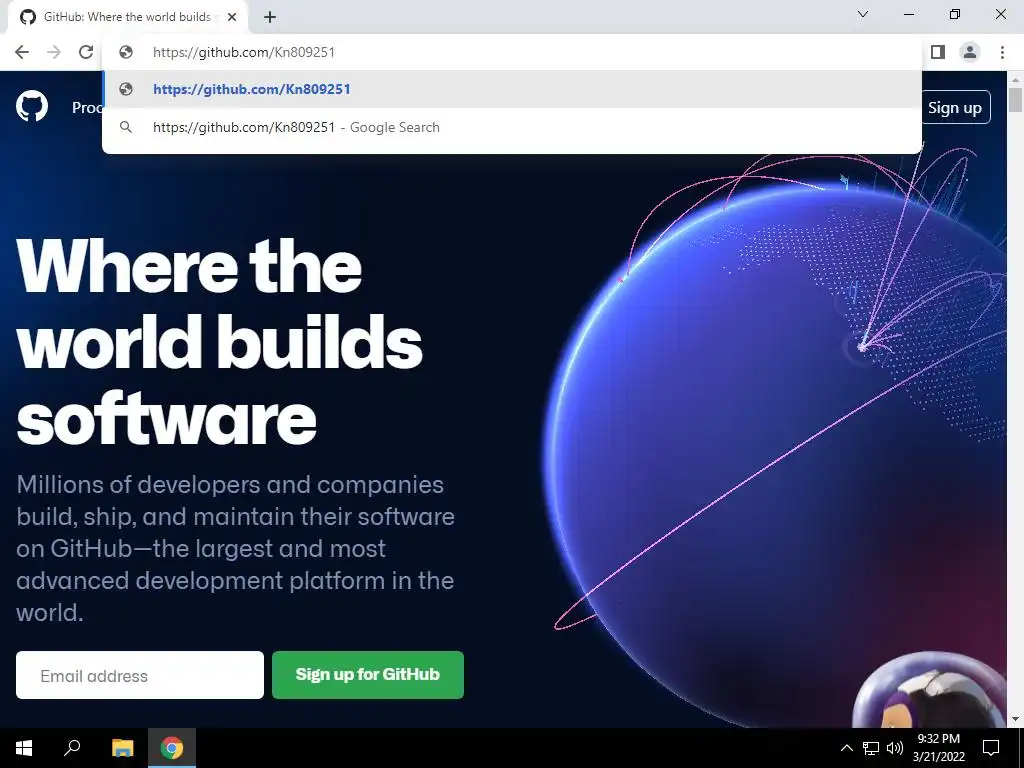The image size is (1024, 768).
Task: Click the address bar URL text
Action: coord(244,52)
